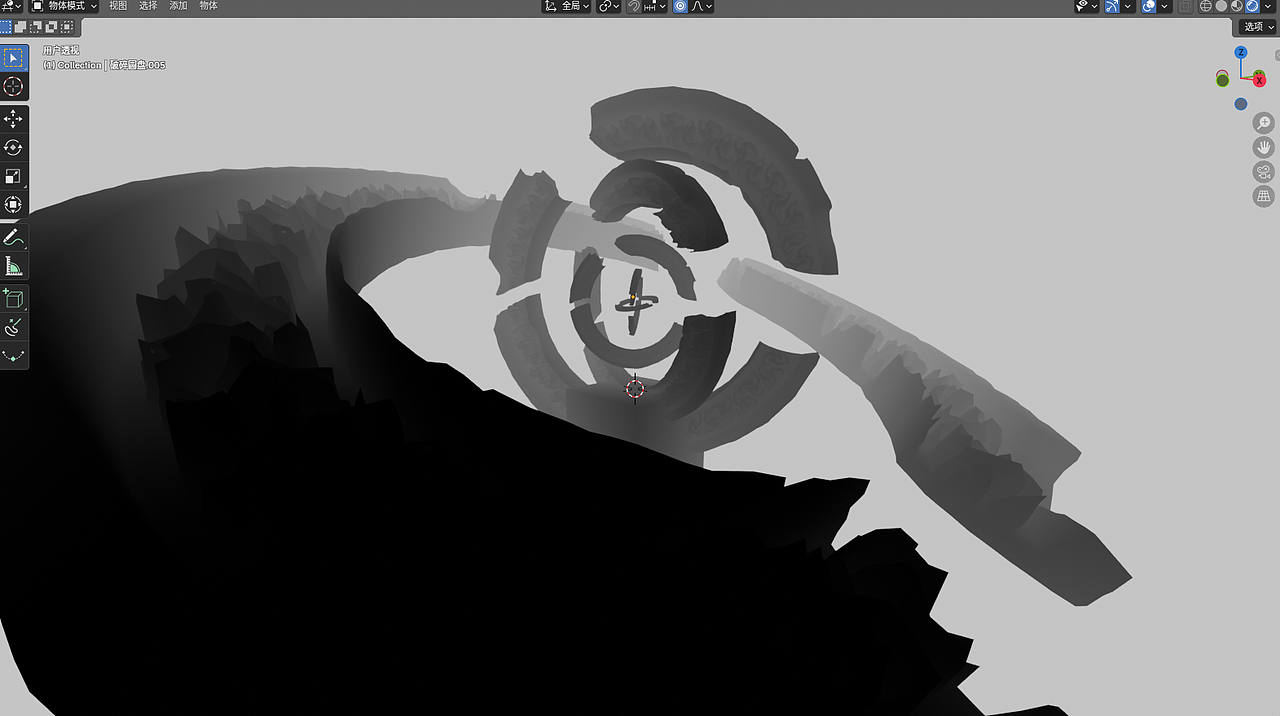Click the zoom view magnifier button
This screenshot has width=1280, height=716.
click(1264, 122)
